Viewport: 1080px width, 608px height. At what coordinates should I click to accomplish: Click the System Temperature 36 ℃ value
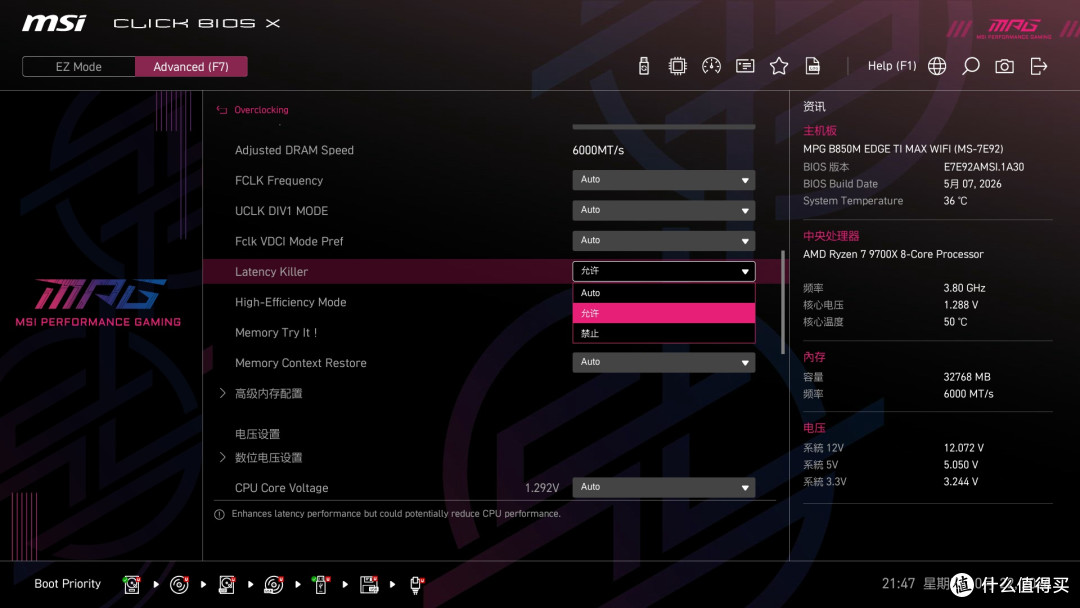pos(955,200)
